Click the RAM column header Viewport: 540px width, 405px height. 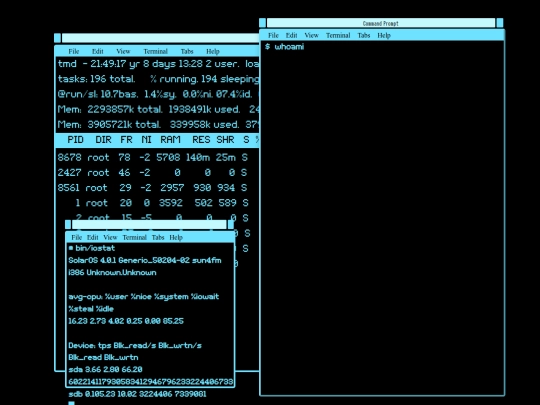click(170, 139)
